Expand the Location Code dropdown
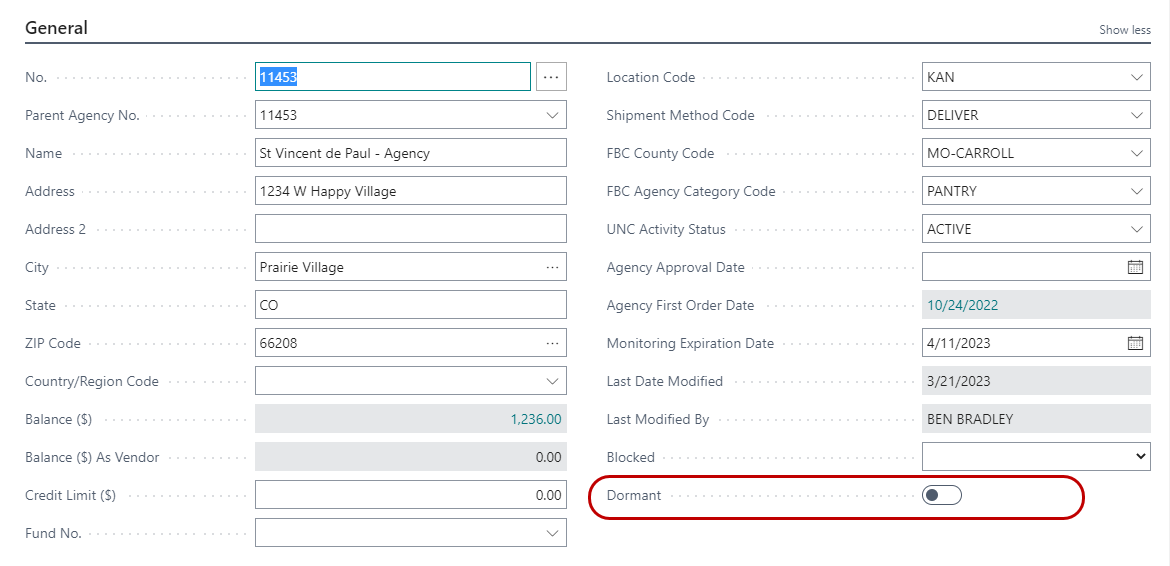 (1136, 77)
